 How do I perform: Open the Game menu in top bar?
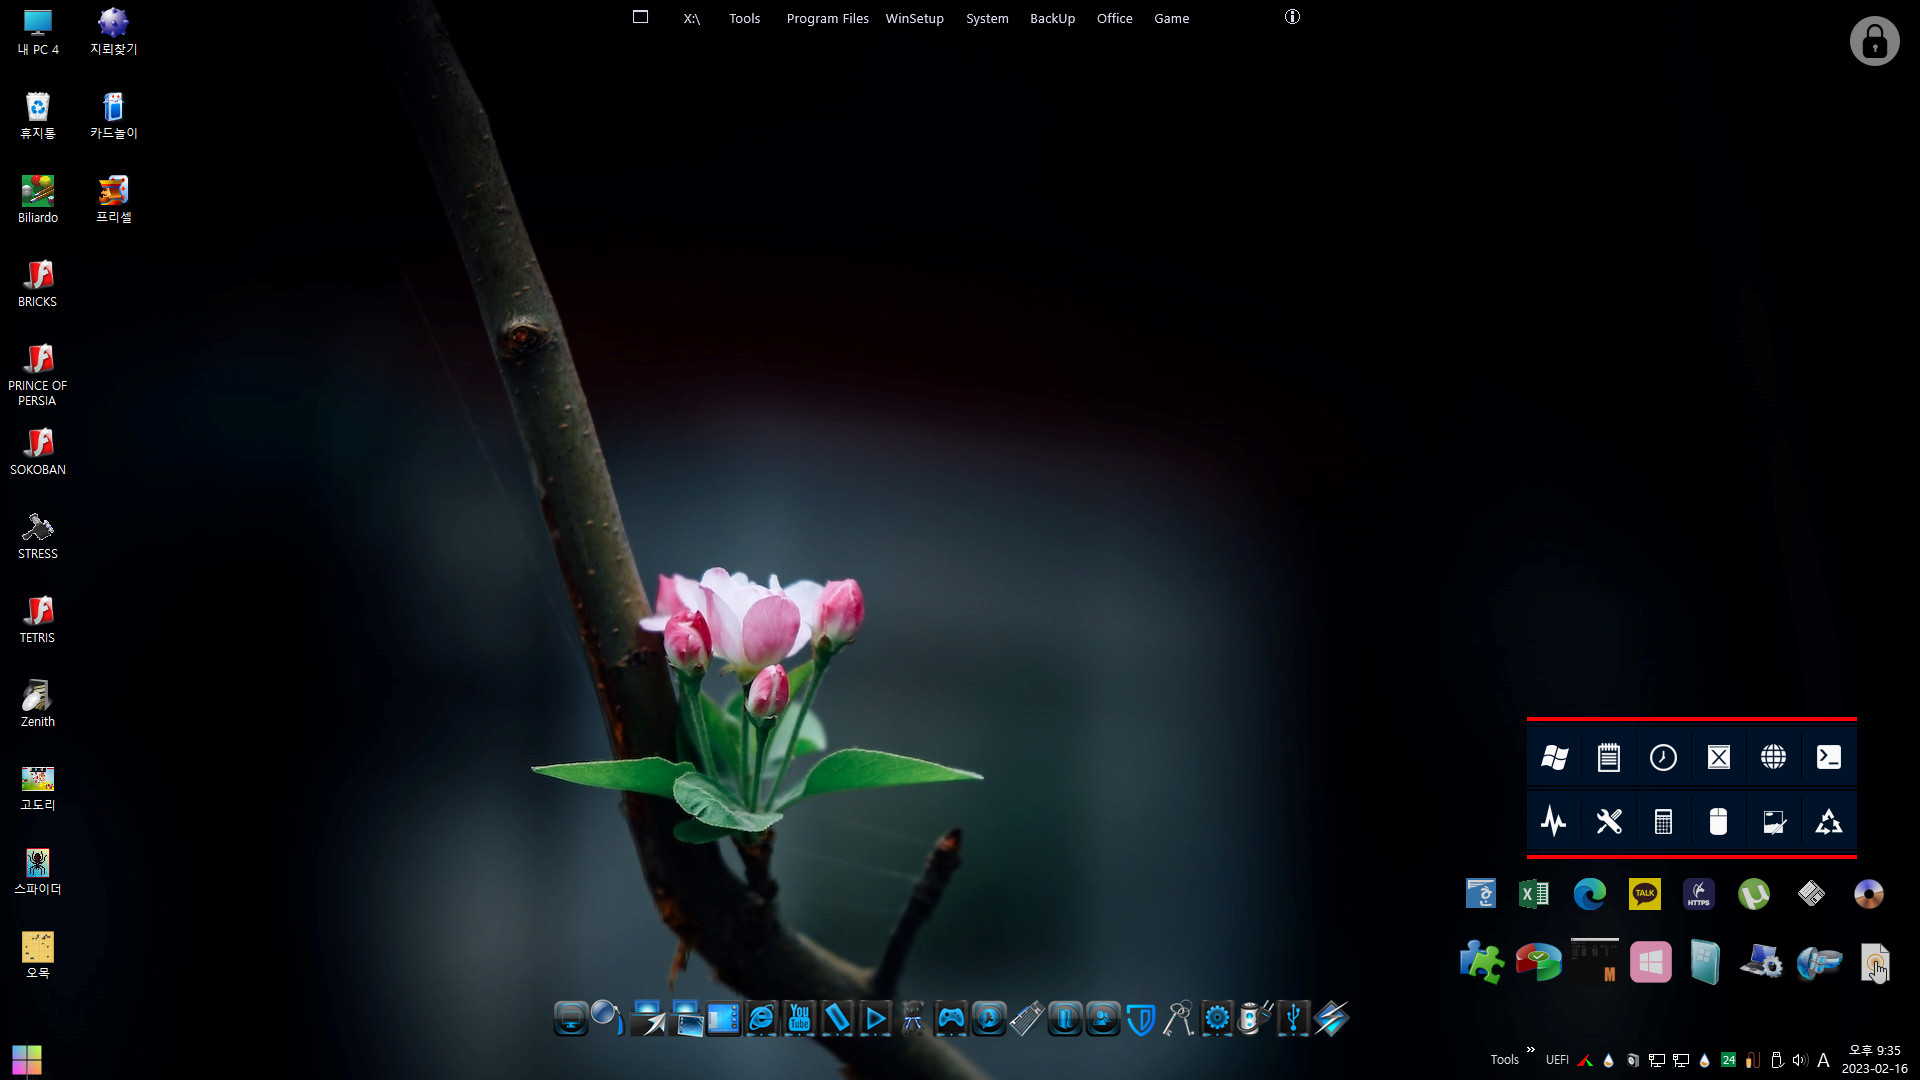[1172, 18]
